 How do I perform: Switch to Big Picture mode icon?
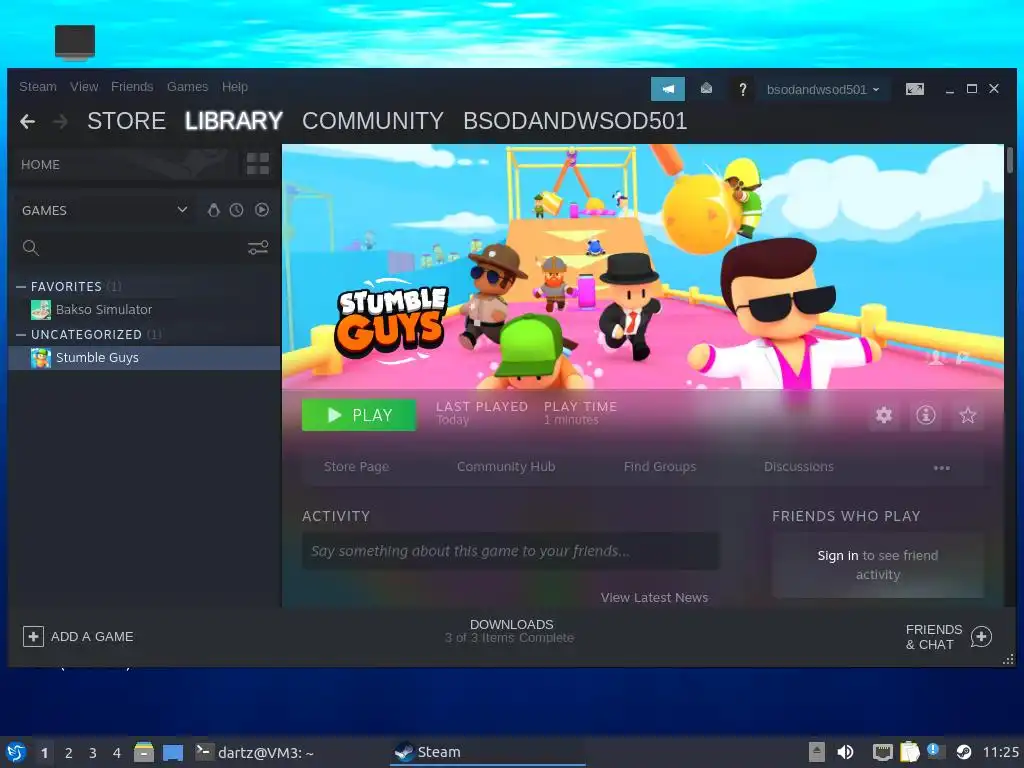pos(914,89)
